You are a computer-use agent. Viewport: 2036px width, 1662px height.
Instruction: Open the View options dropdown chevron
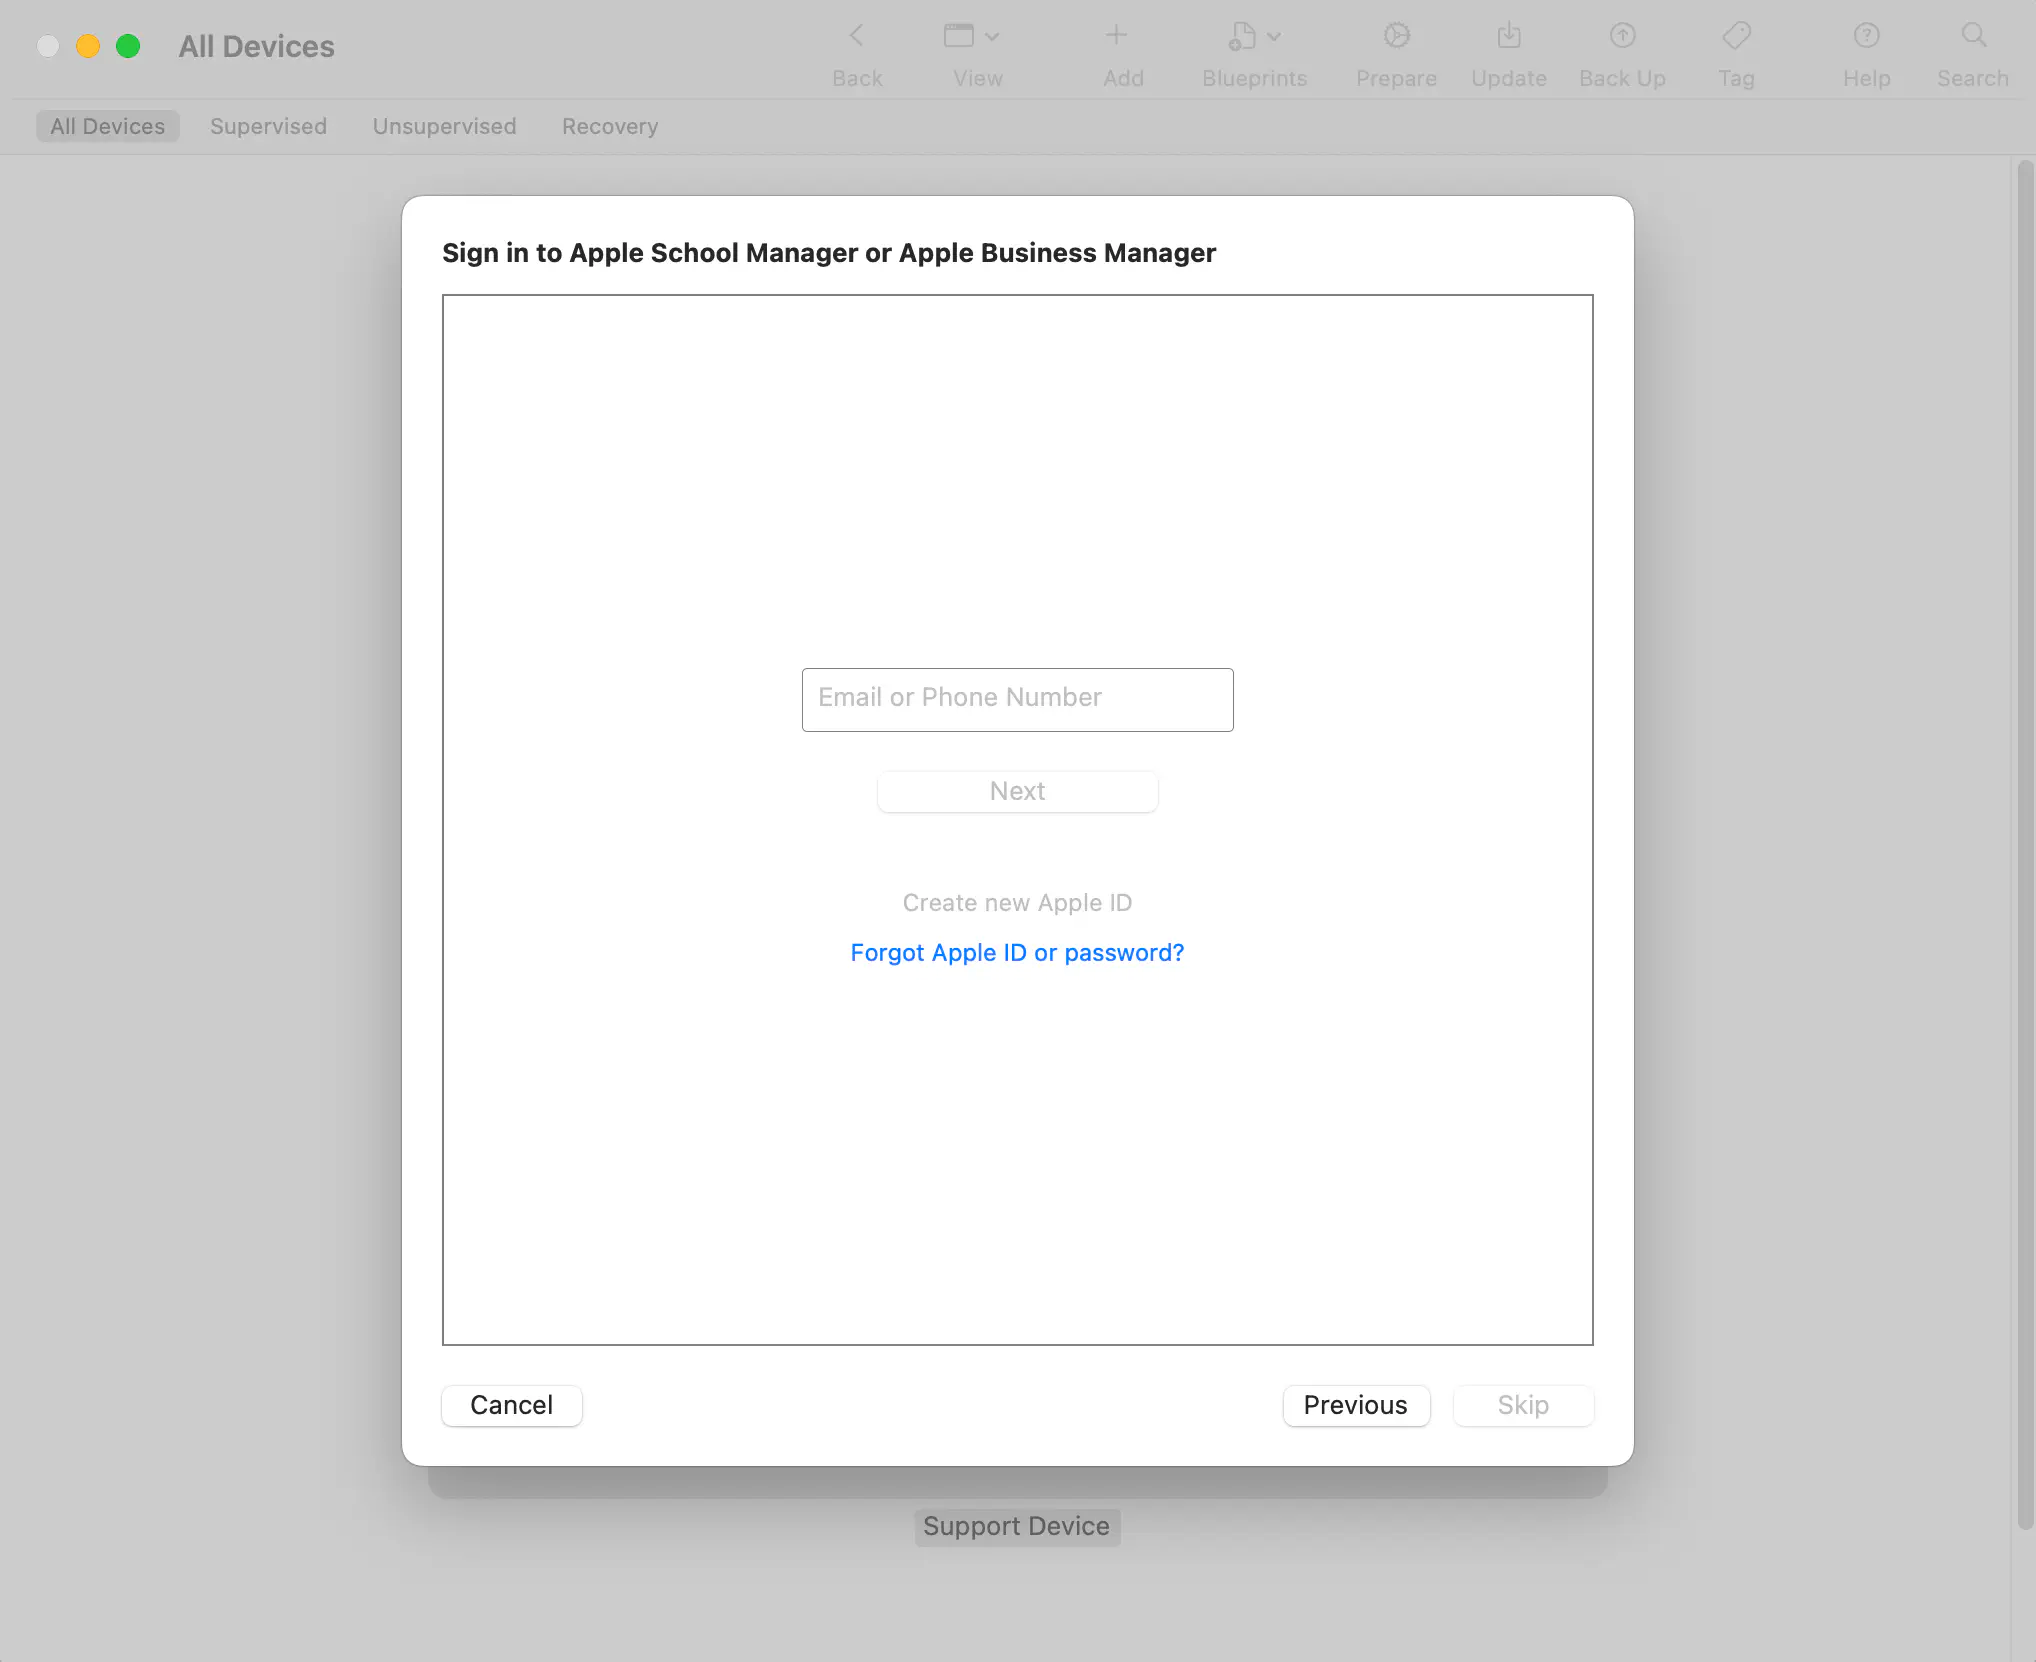pyautogui.click(x=992, y=36)
